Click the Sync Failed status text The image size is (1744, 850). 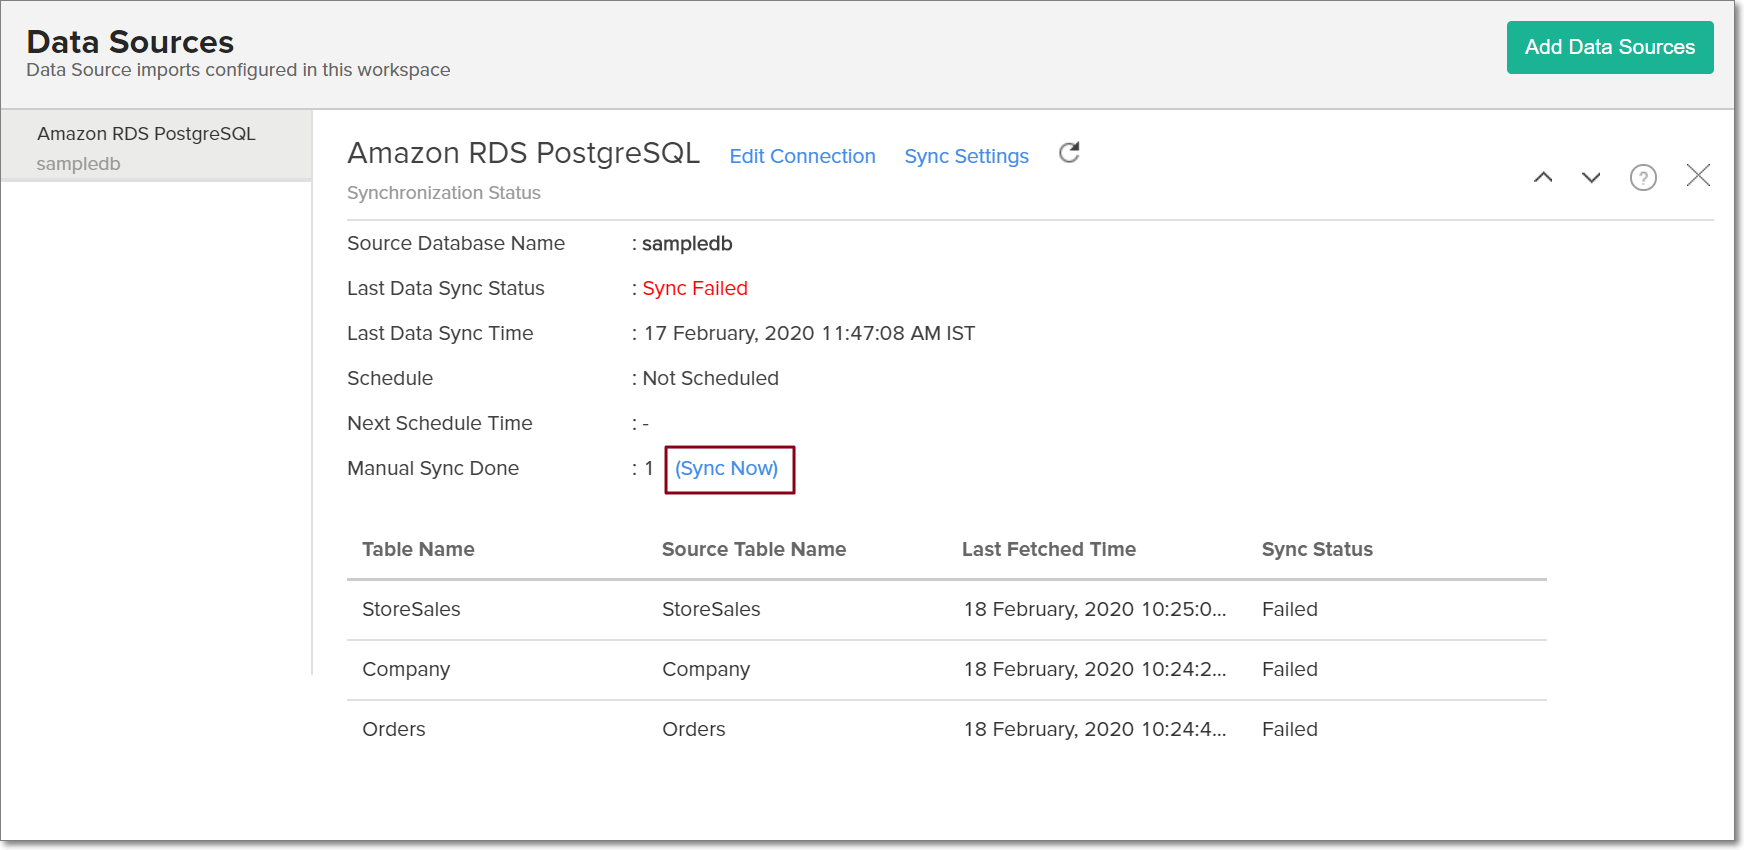click(x=695, y=289)
